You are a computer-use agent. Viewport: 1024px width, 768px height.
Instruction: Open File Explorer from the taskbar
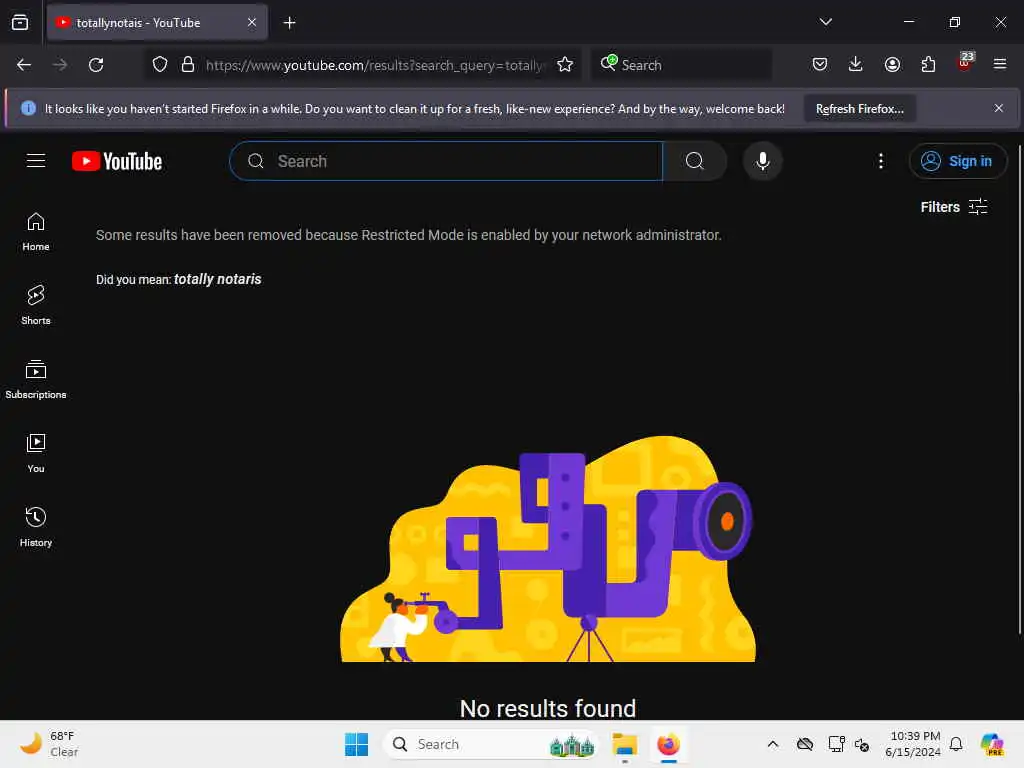[625, 744]
